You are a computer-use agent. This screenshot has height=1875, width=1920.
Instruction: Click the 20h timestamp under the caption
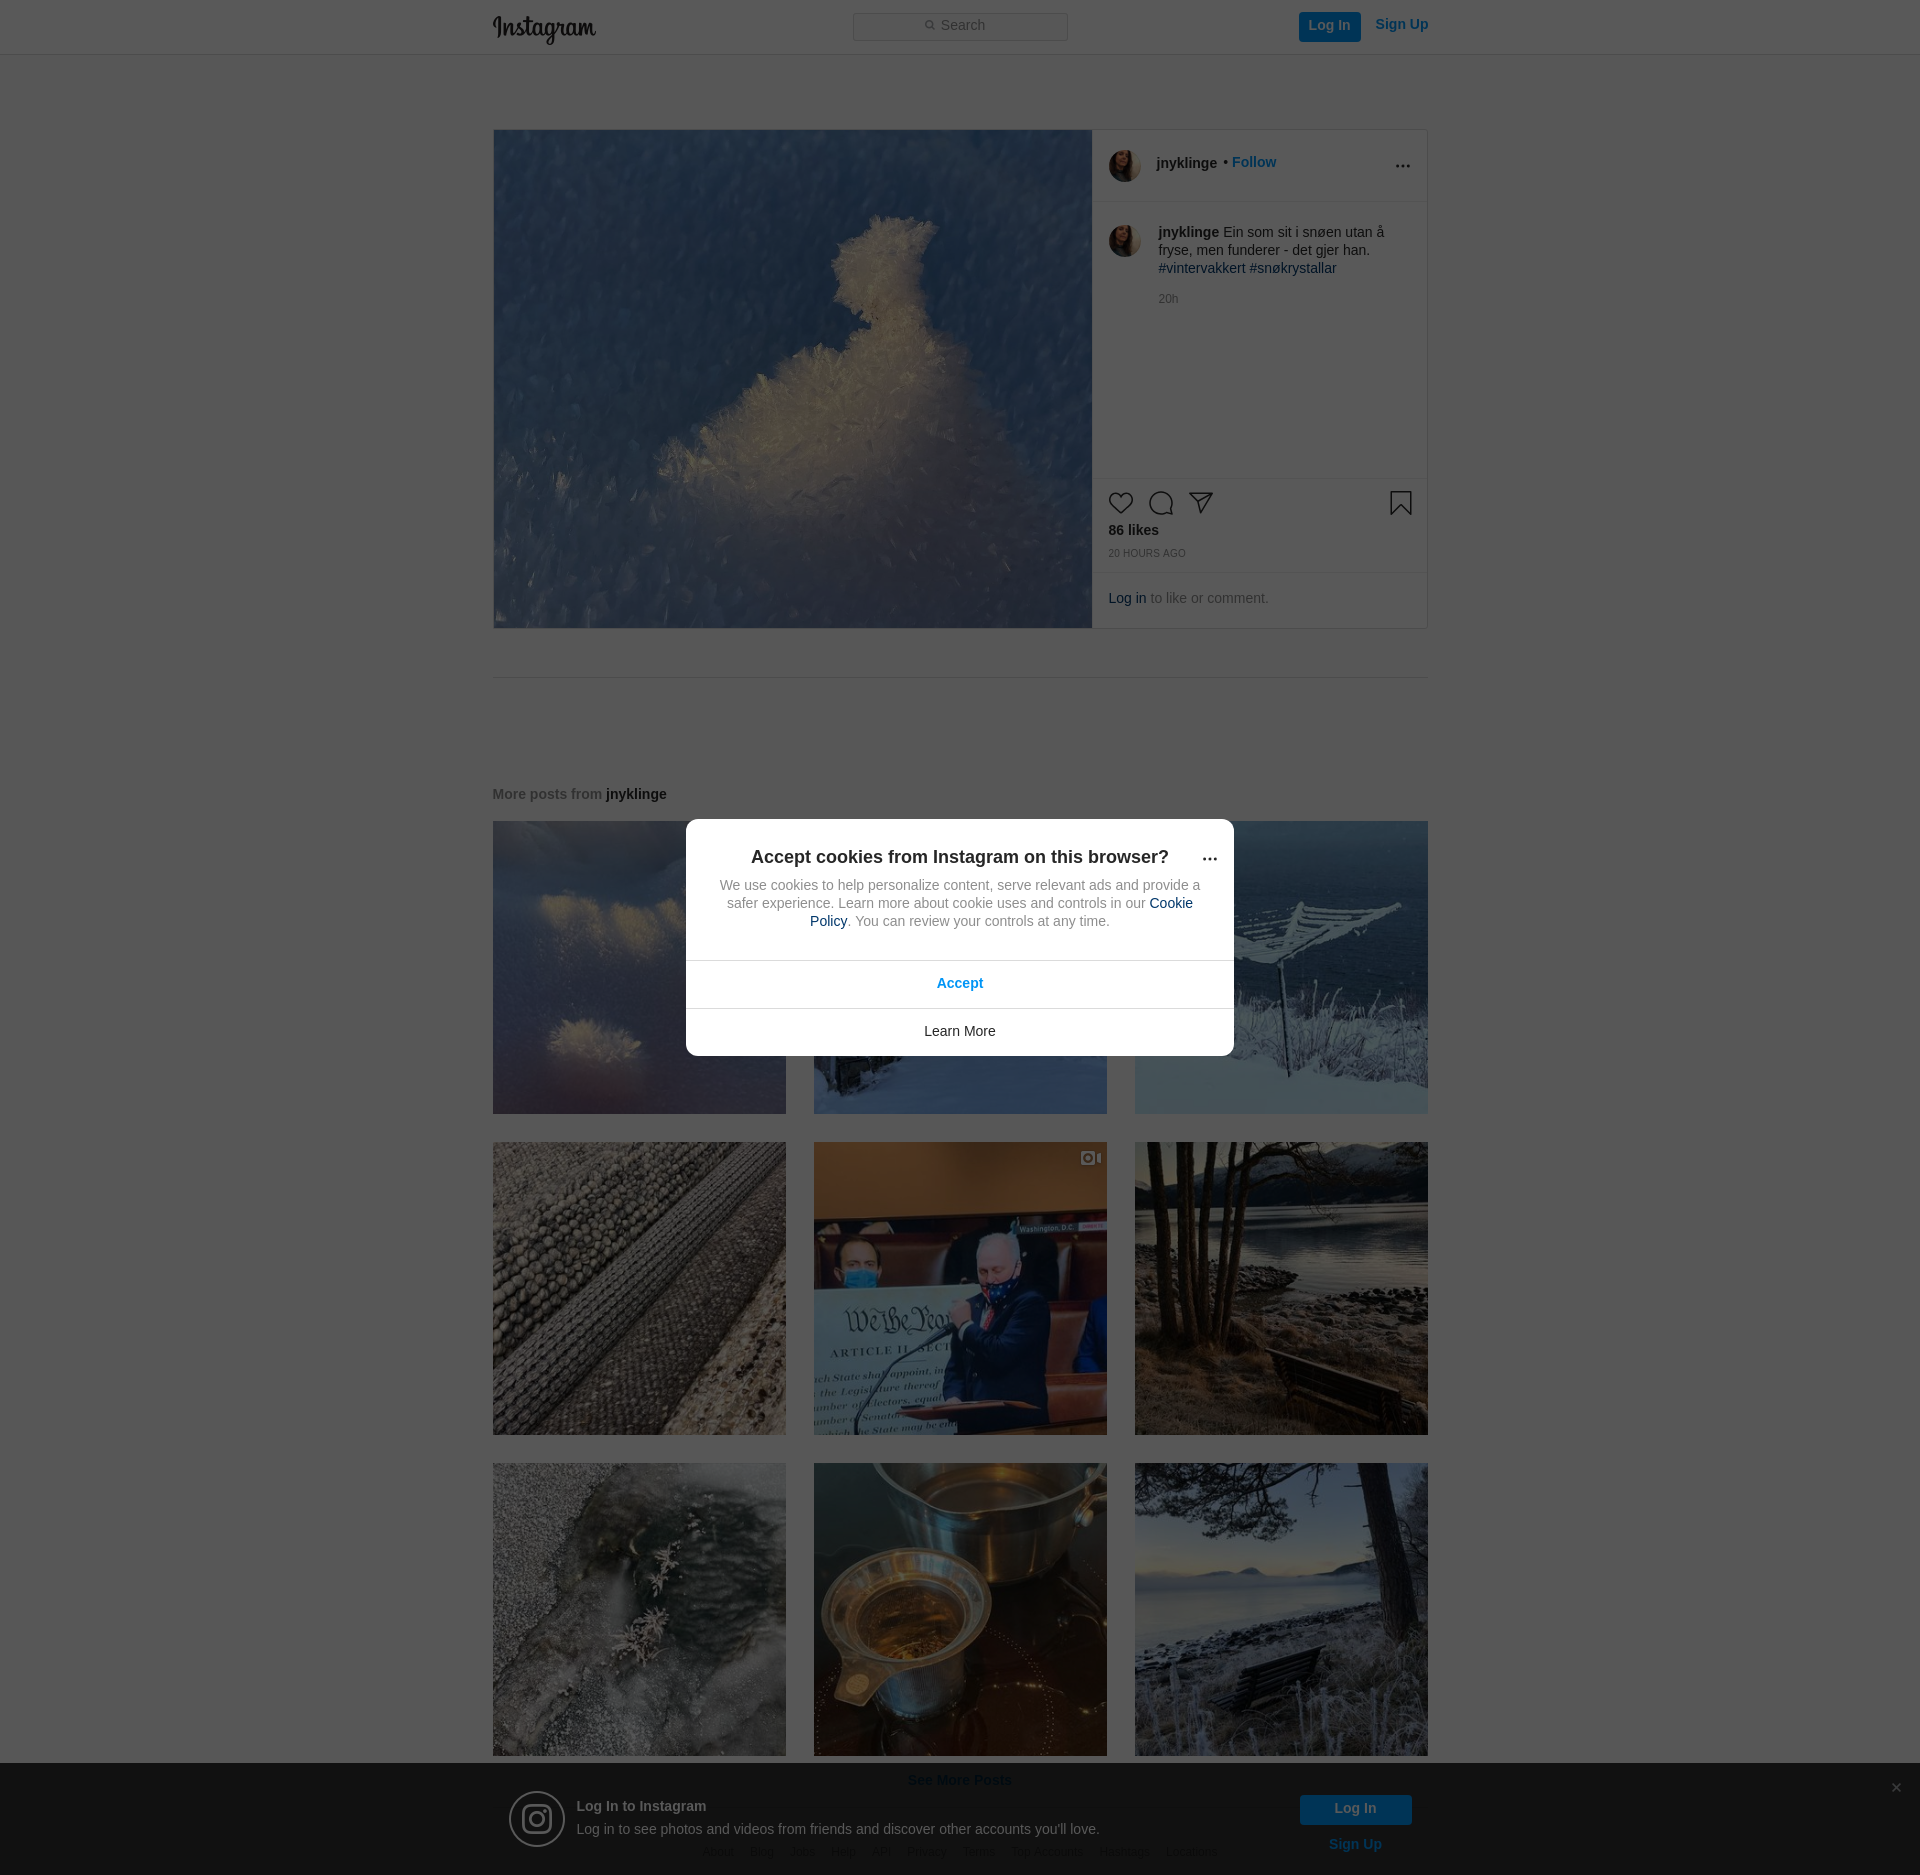1168,299
